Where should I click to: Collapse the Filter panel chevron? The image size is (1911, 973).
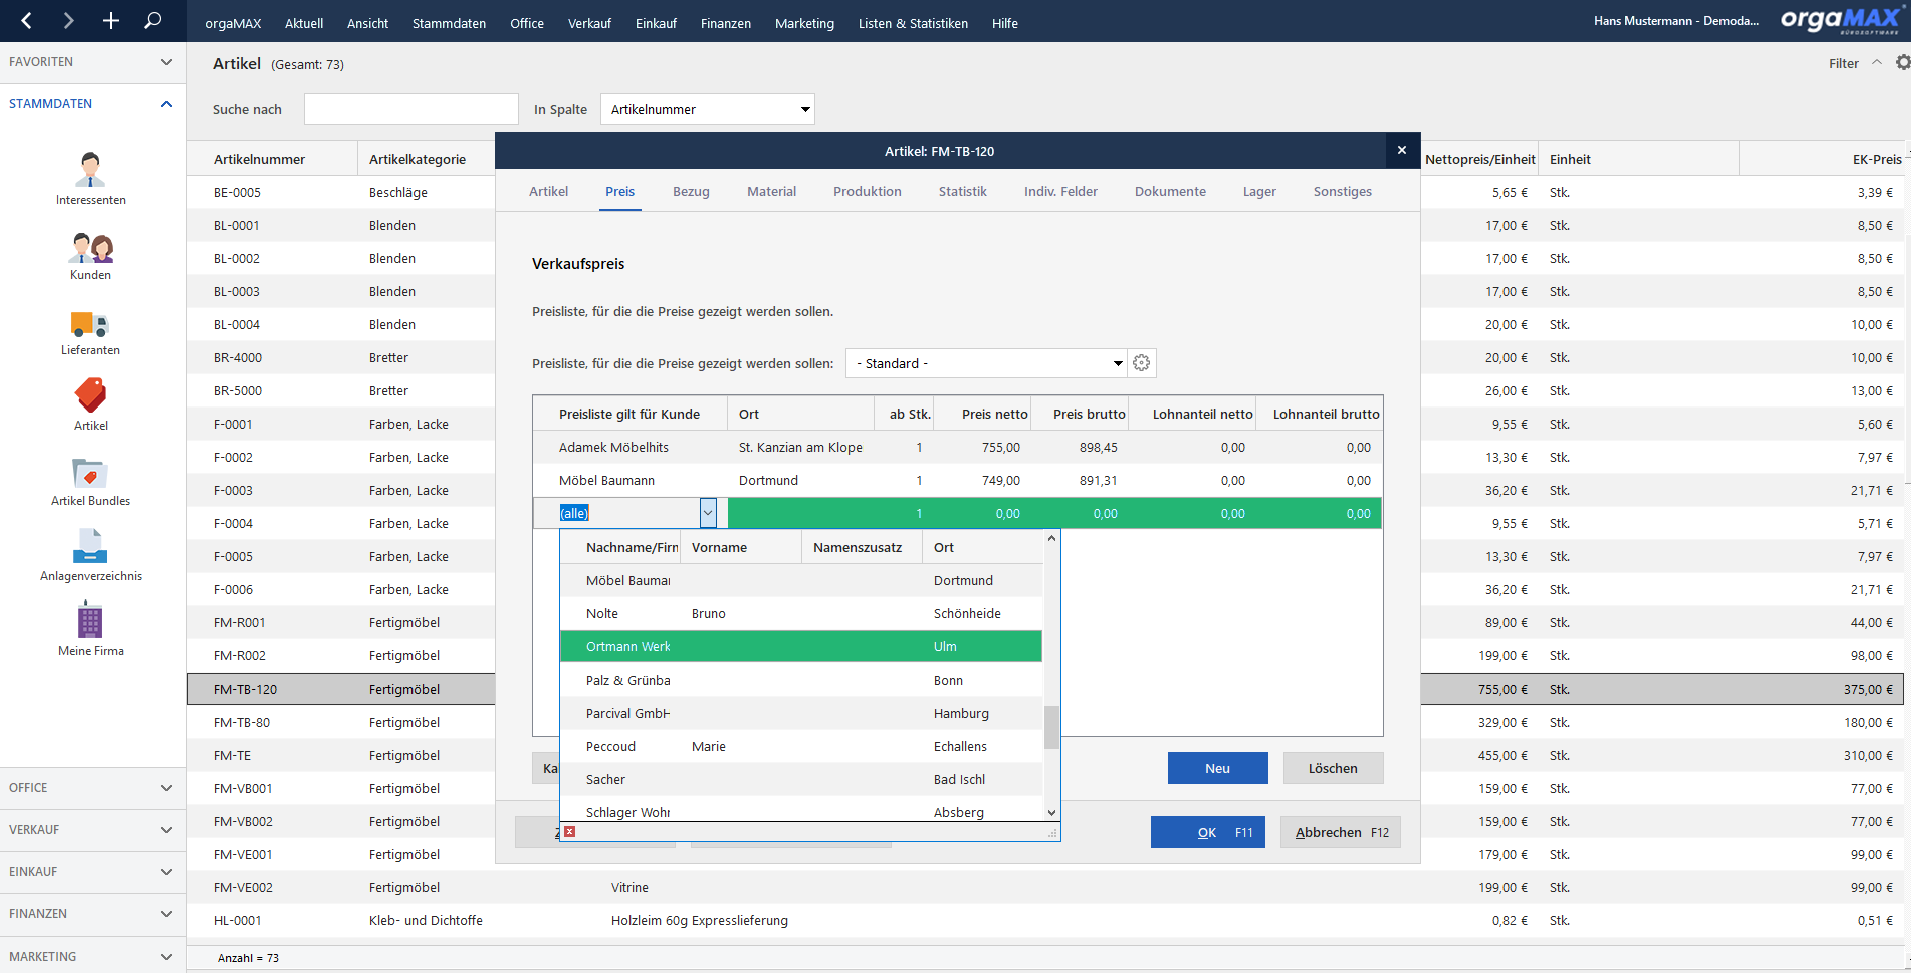pyautogui.click(x=1877, y=62)
